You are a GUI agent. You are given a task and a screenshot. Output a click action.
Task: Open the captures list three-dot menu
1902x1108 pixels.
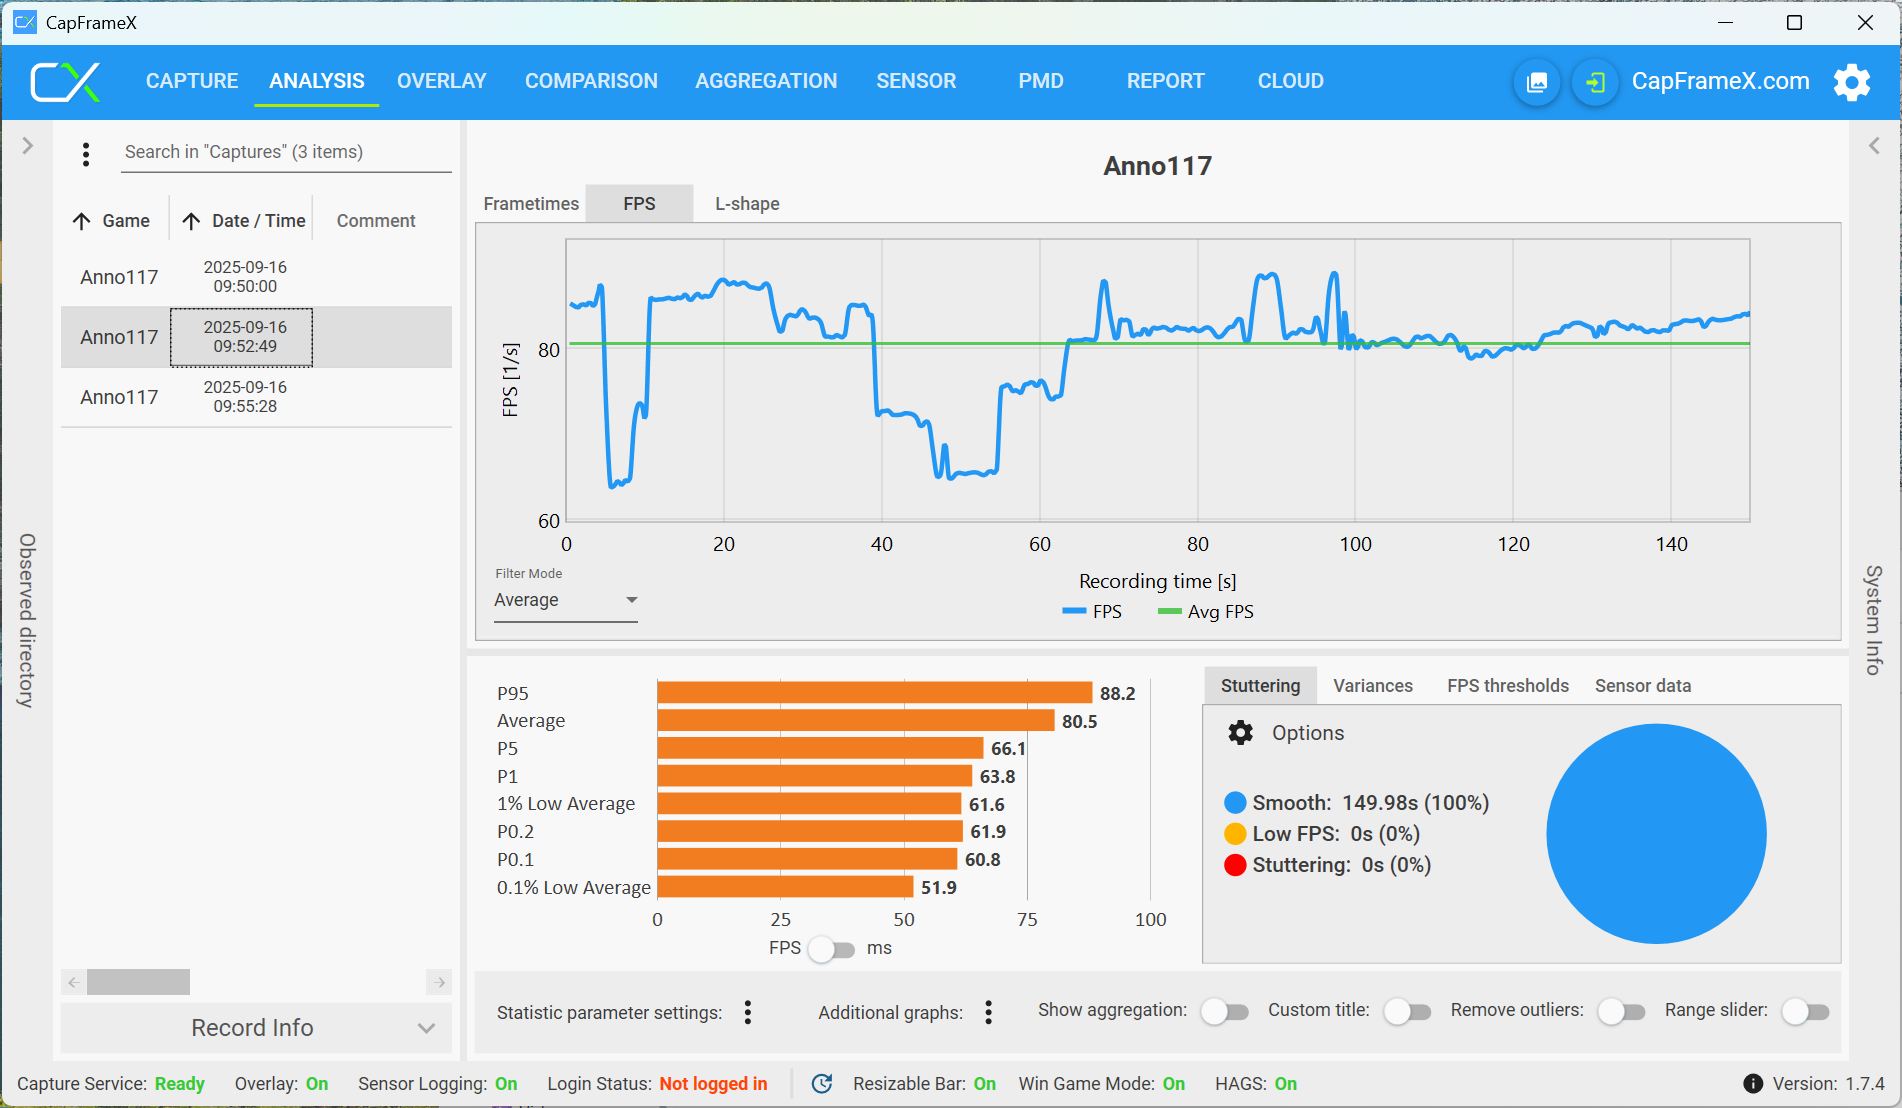86,154
